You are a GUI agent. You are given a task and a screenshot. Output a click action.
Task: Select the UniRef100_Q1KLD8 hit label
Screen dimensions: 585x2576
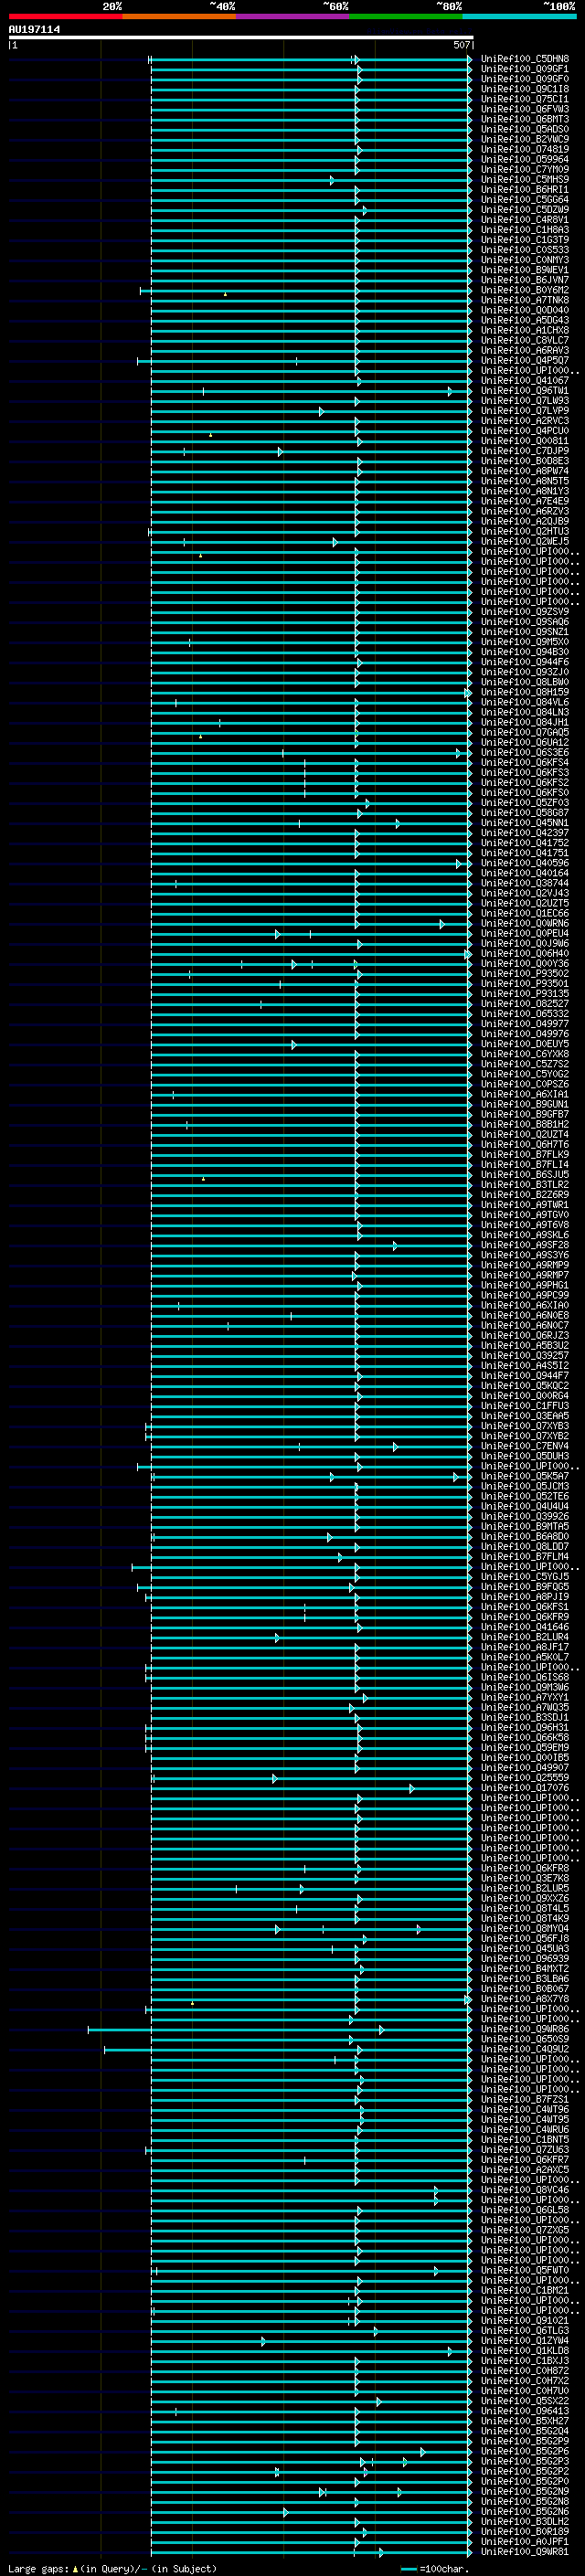[x=524, y=2351]
